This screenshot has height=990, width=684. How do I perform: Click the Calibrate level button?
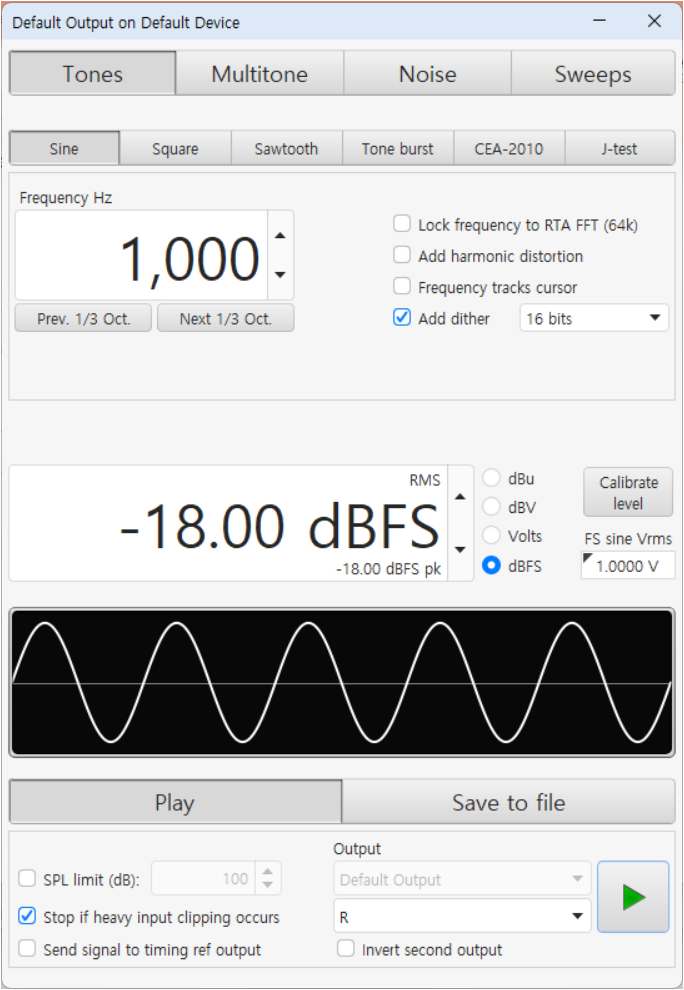[628, 493]
